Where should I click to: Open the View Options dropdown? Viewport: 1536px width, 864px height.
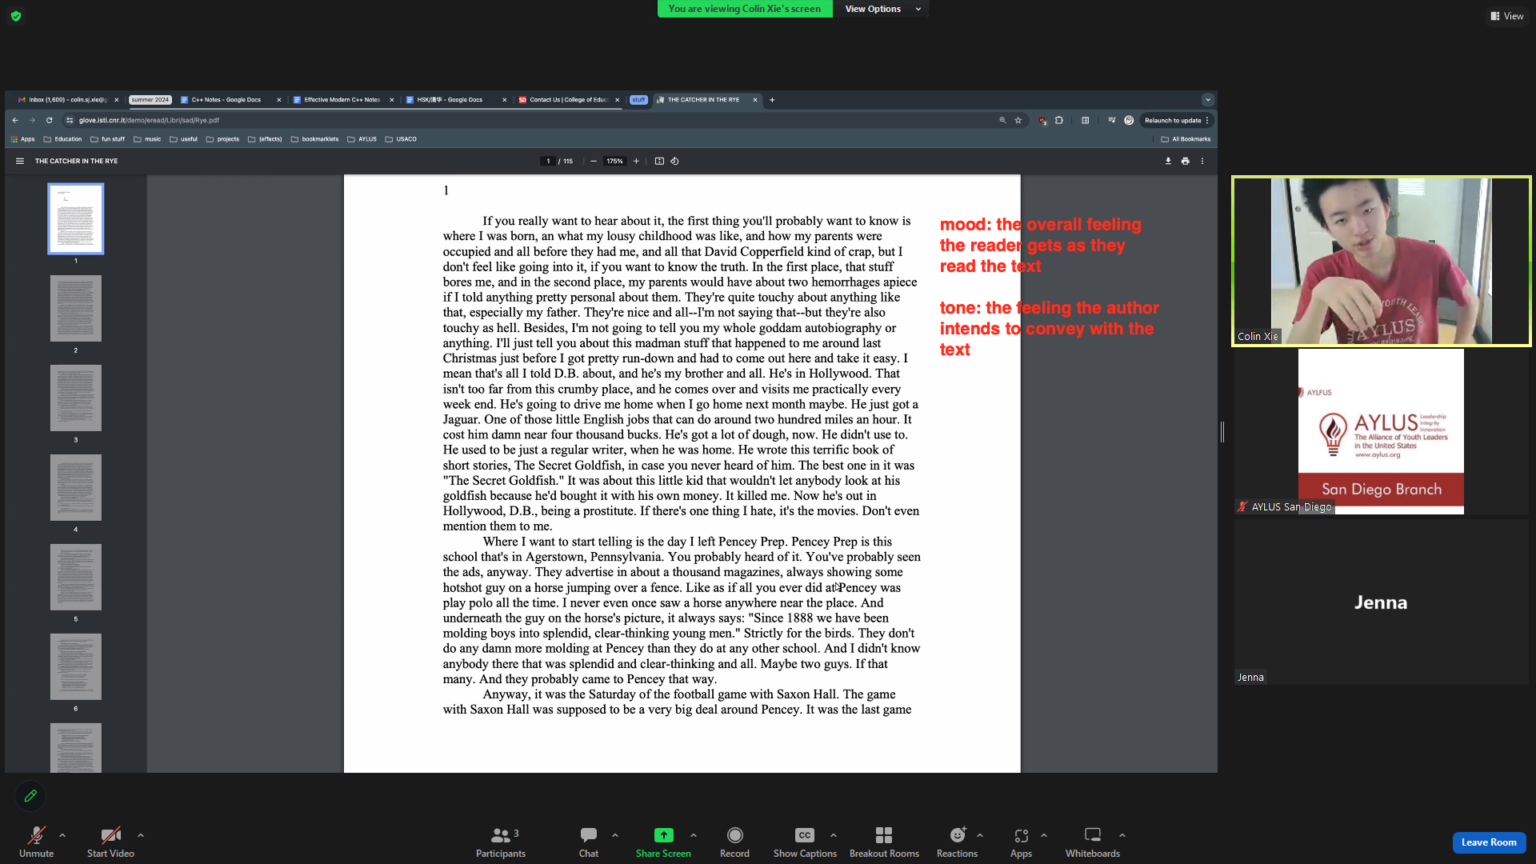pos(880,9)
